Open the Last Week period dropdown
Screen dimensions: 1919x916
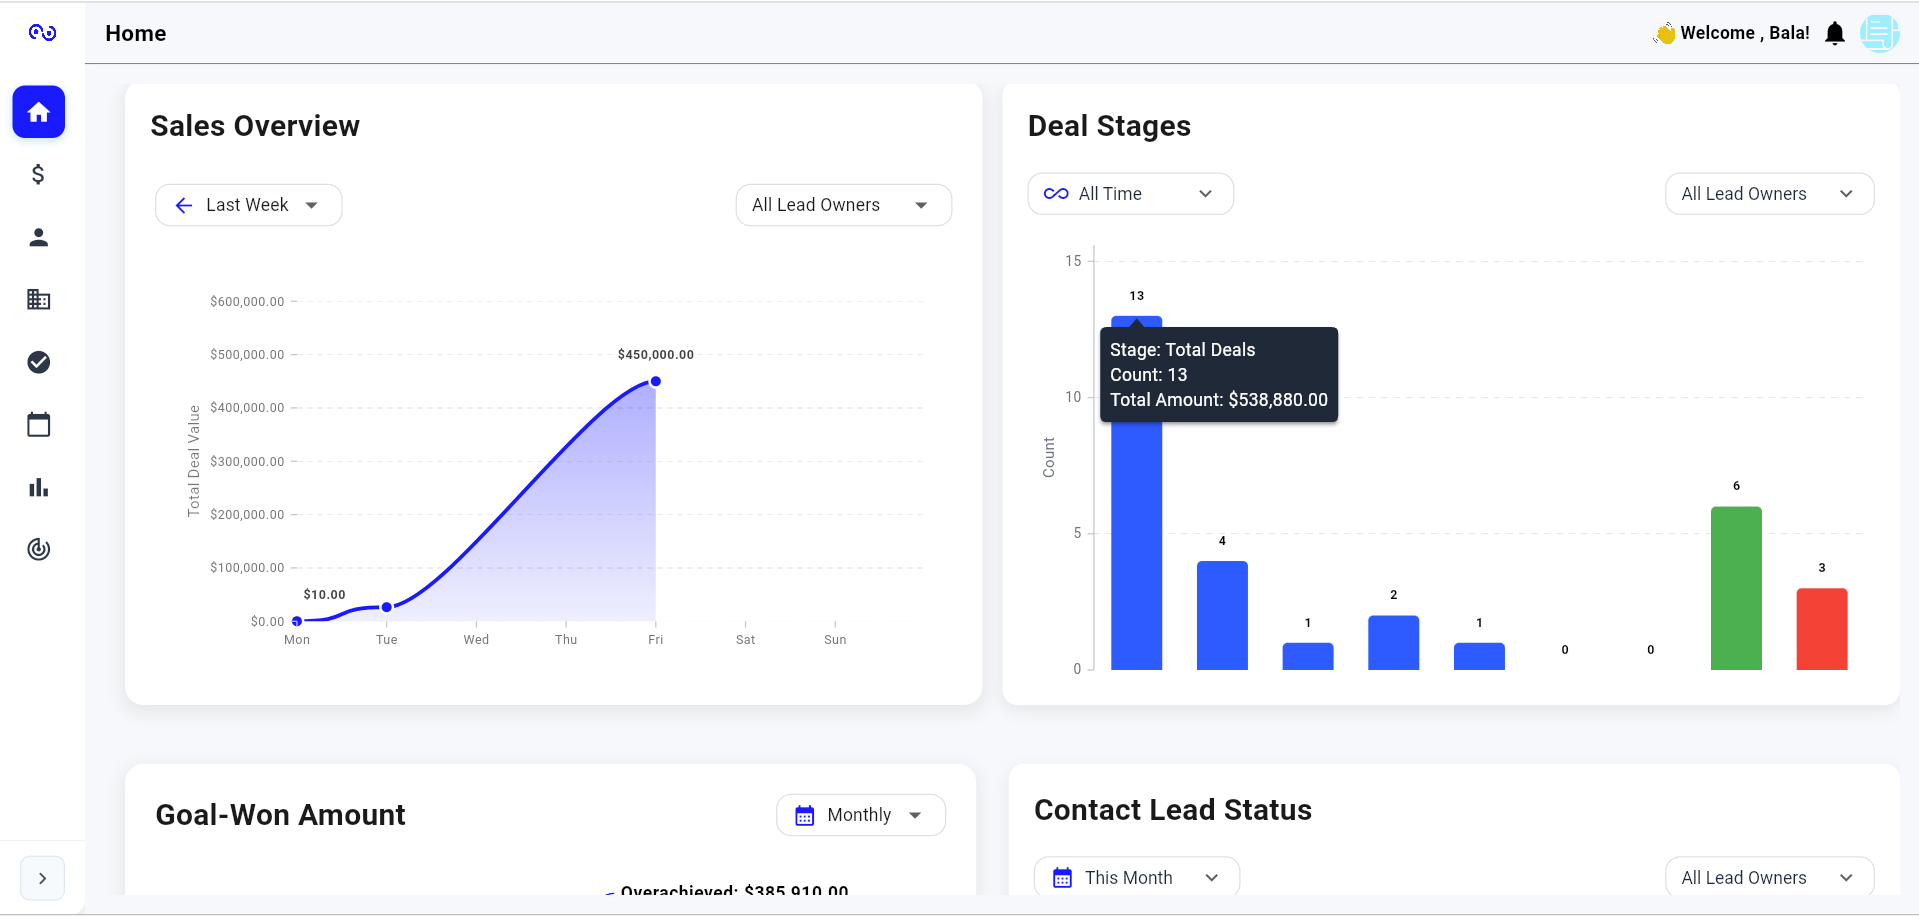pyautogui.click(x=249, y=205)
